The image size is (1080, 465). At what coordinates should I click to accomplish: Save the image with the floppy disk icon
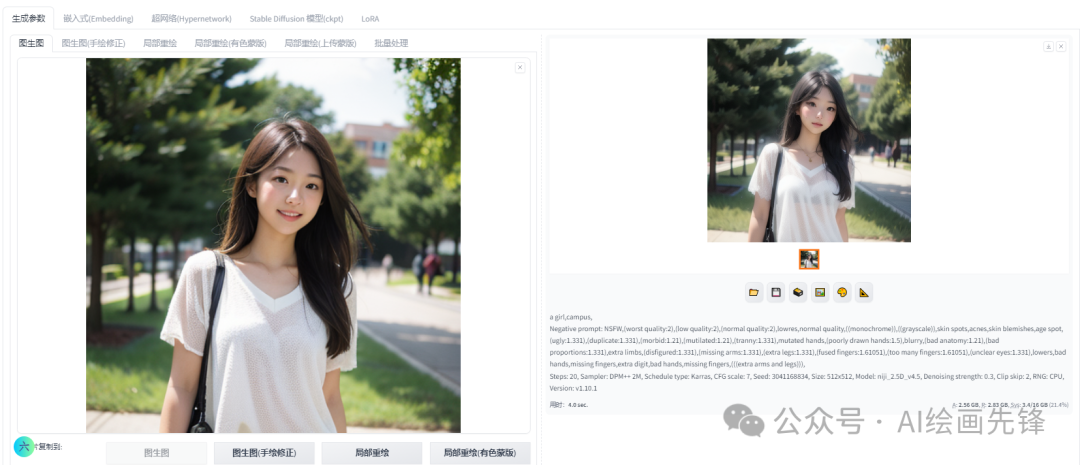click(776, 293)
